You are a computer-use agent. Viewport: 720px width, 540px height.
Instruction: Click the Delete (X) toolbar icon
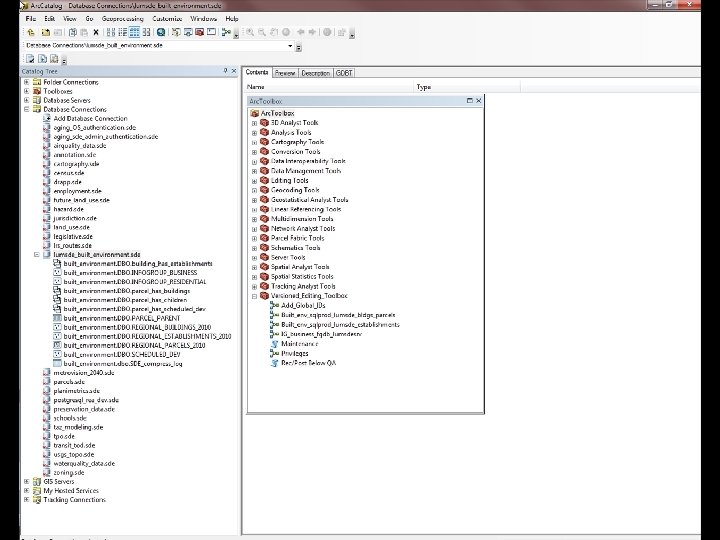[x=96, y=32]
